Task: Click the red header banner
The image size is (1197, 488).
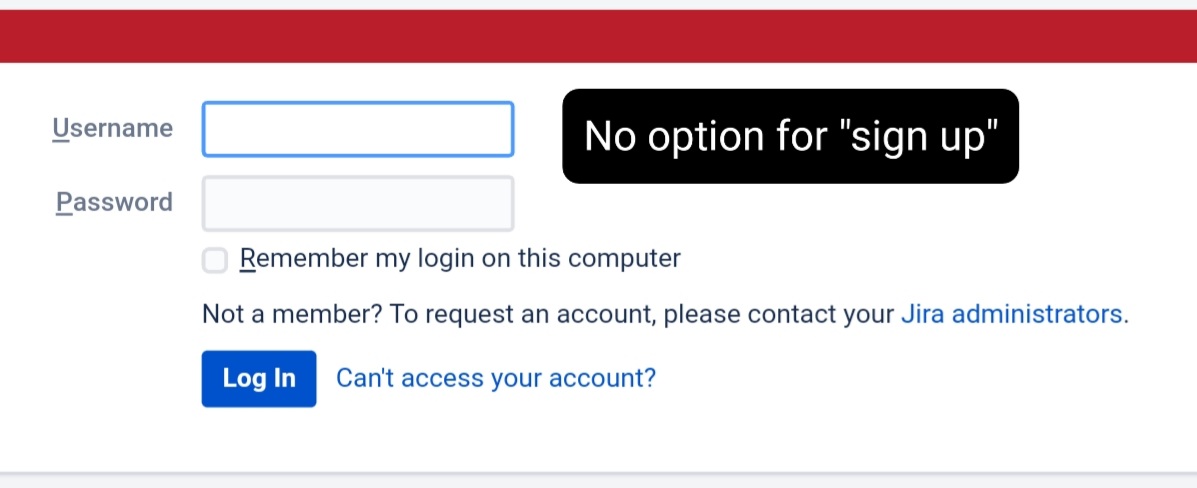Action: [598, 37]
